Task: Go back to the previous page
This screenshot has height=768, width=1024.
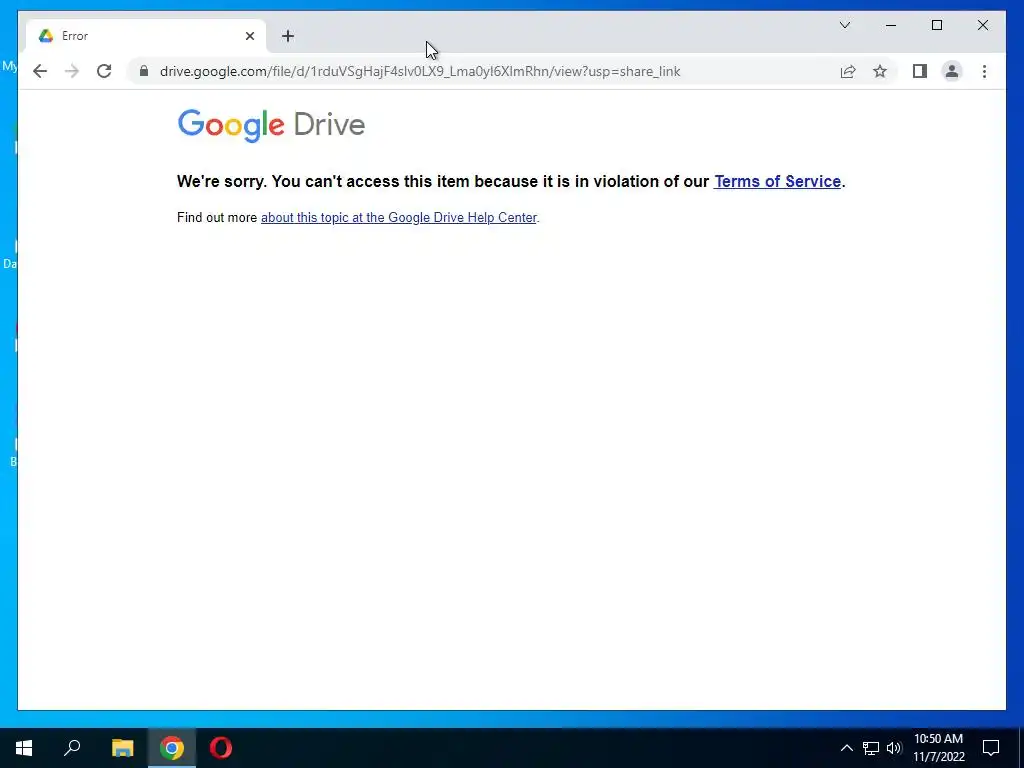Action: click(40, 71)
